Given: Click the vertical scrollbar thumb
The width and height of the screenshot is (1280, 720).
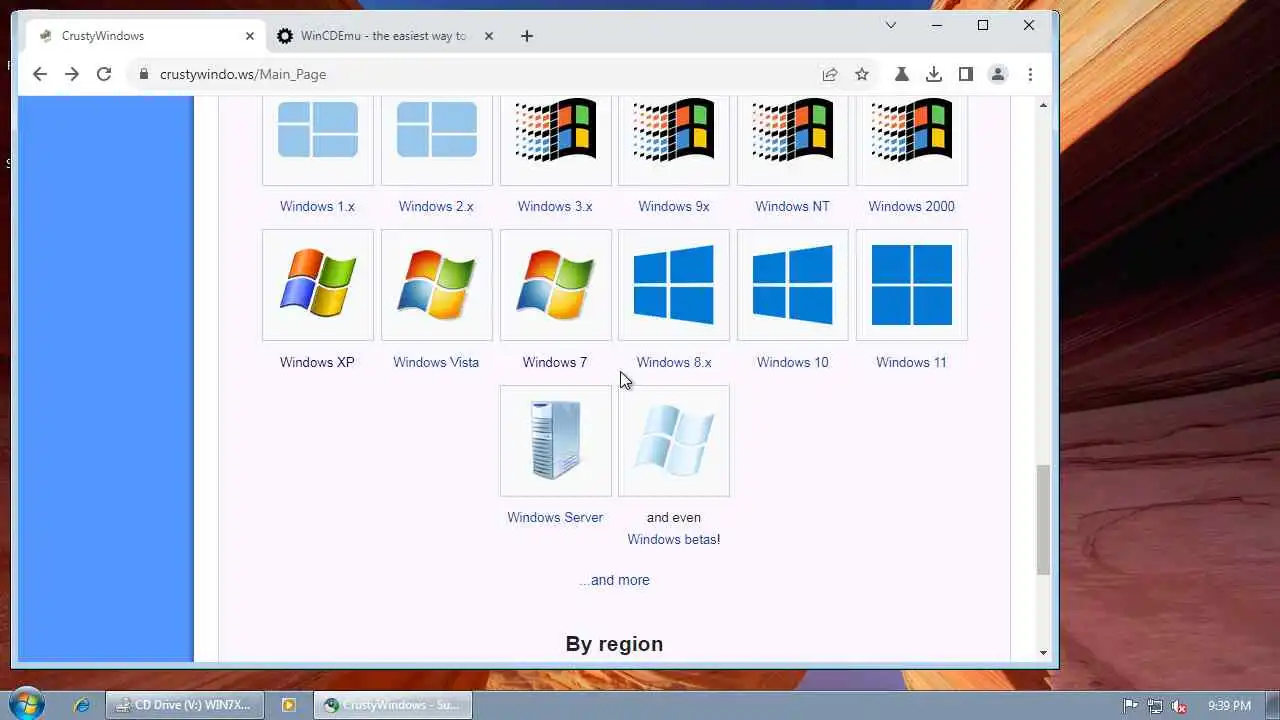Looking at the screenshot, I should tap(1043, 520).
